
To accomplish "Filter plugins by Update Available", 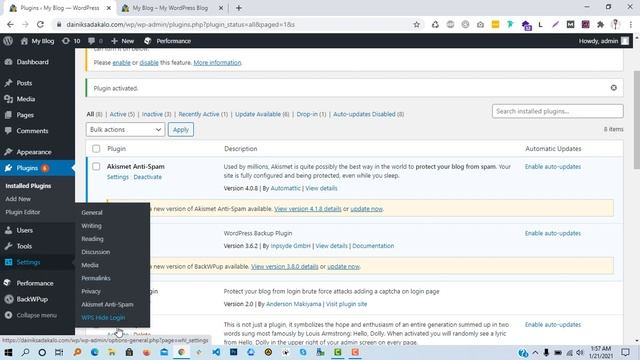I will [262, 114].
